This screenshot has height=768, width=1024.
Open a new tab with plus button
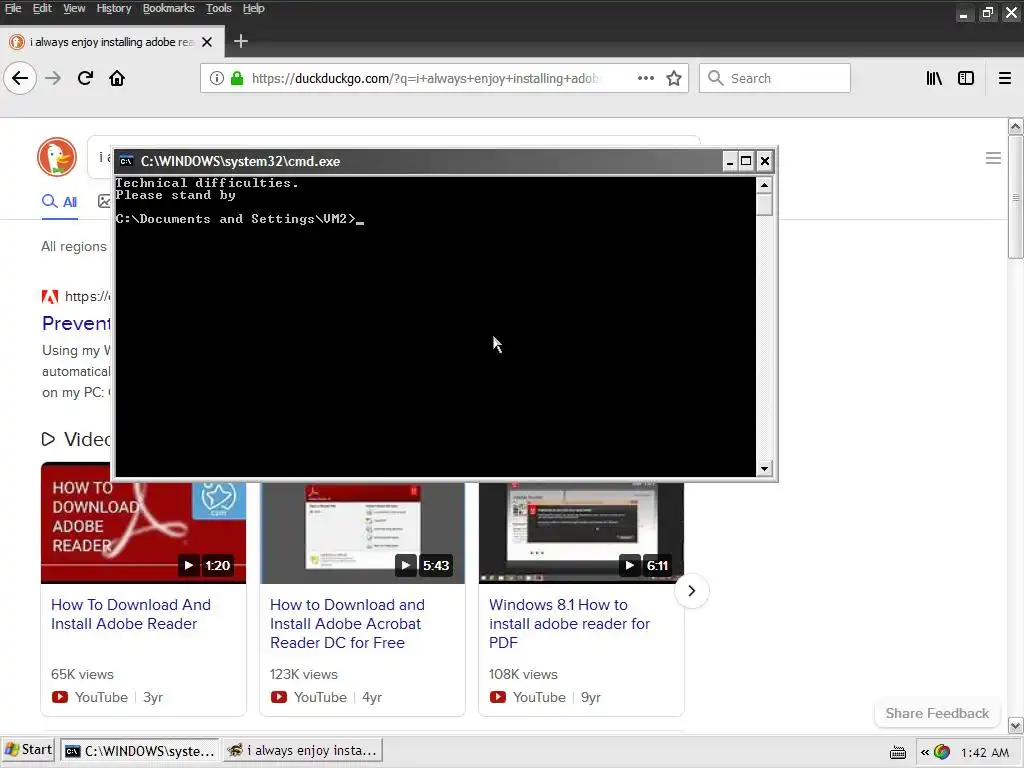click(241, 41)
